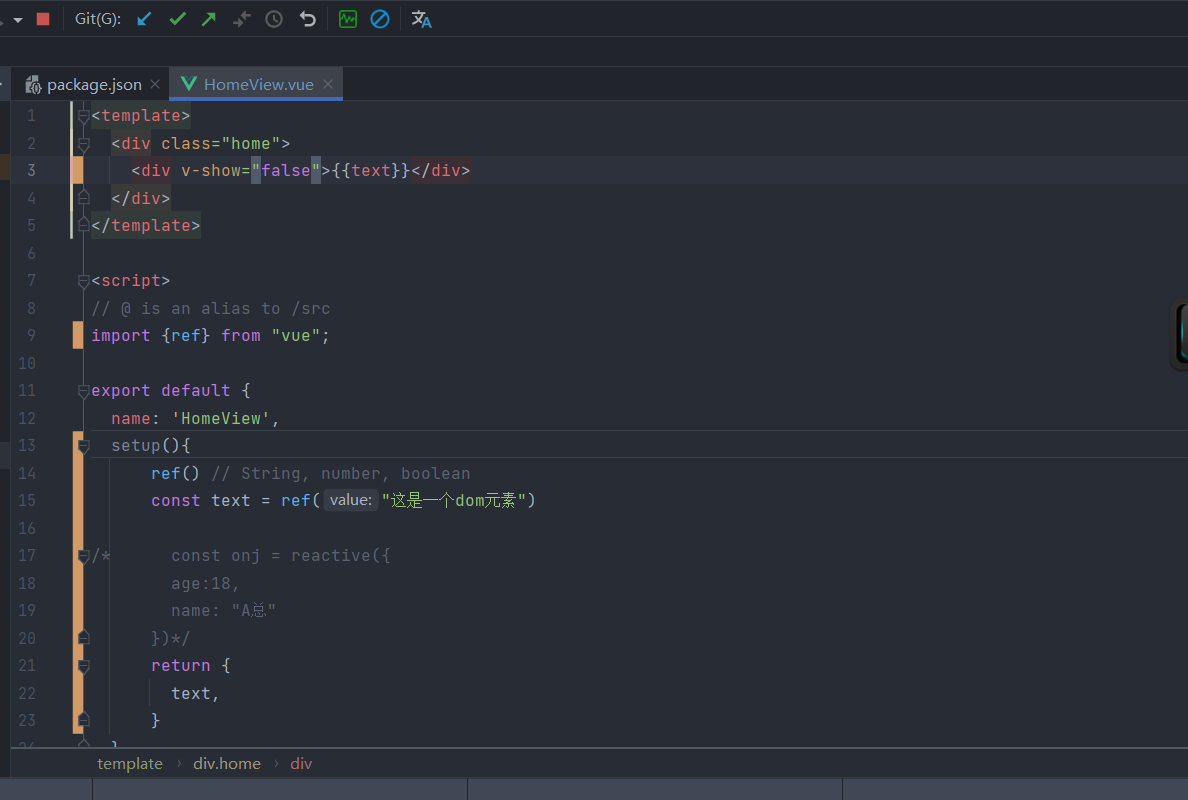Viewport: 1188px width, 800px height.
Task: Select template breadcrumb
Action: 130,764
